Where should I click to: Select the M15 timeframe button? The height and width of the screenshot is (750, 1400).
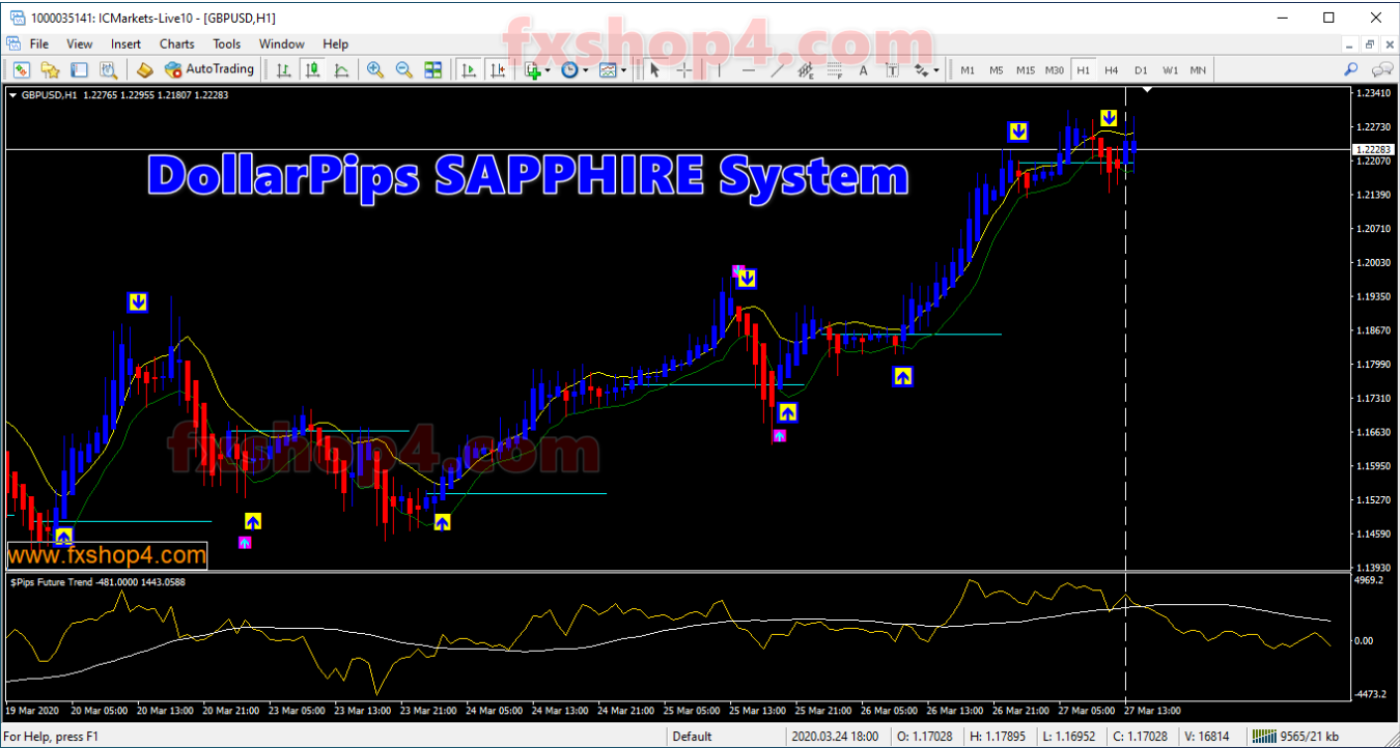(x=1025, y=70)
